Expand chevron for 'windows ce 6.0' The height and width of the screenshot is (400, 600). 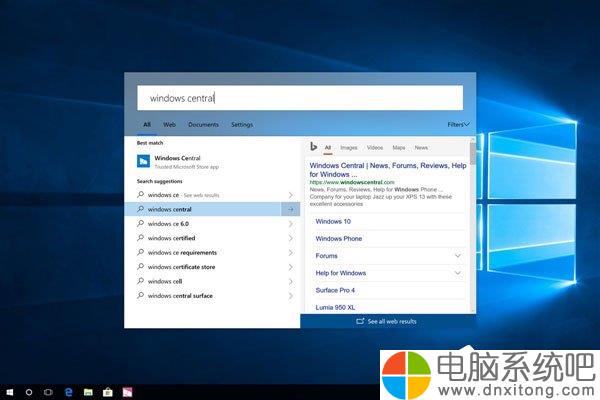tap(290, 224)
